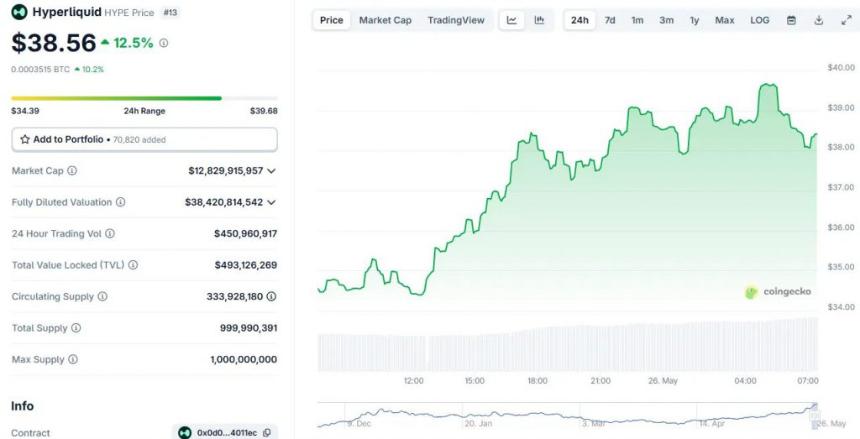Expand the Market Cap value chevron
The height and width of the screenshot is (439, 860).
click(x=272, y=171)
